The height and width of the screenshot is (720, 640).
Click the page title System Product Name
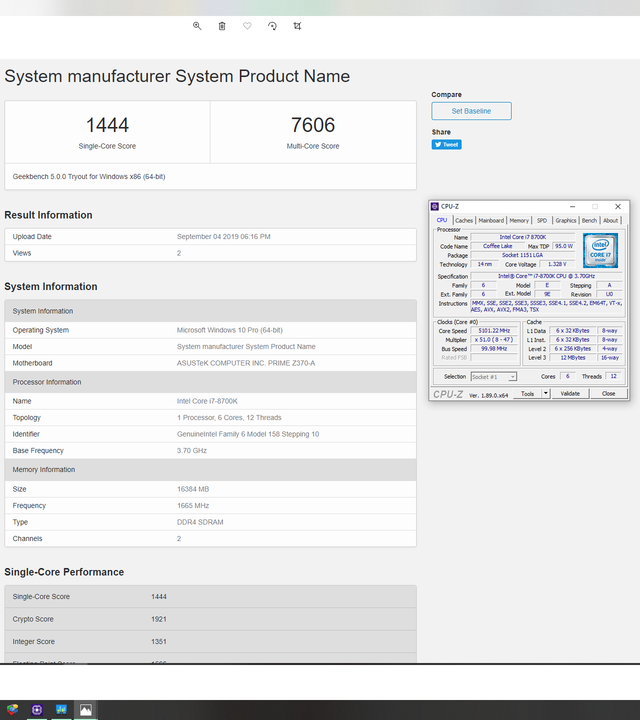[177, 76]
